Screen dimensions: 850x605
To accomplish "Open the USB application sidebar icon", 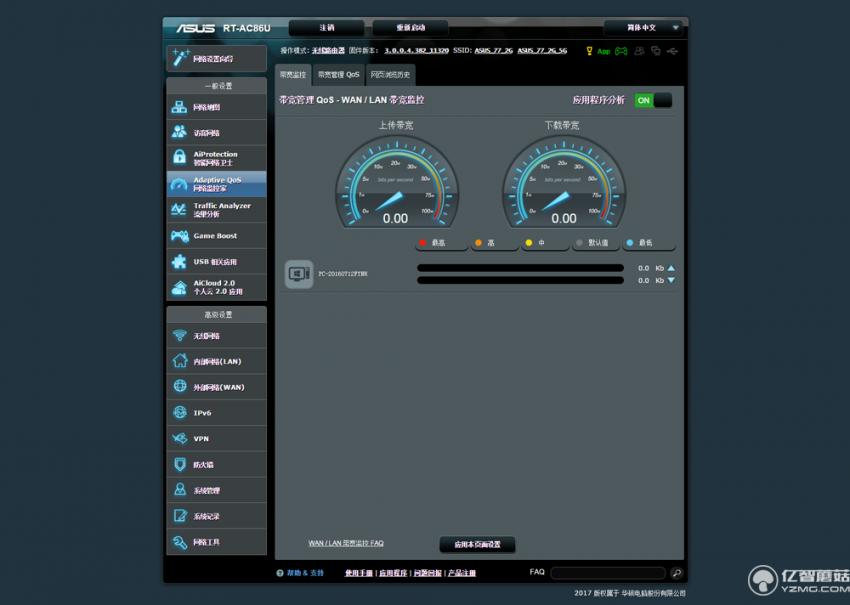I will coord(178,262).
